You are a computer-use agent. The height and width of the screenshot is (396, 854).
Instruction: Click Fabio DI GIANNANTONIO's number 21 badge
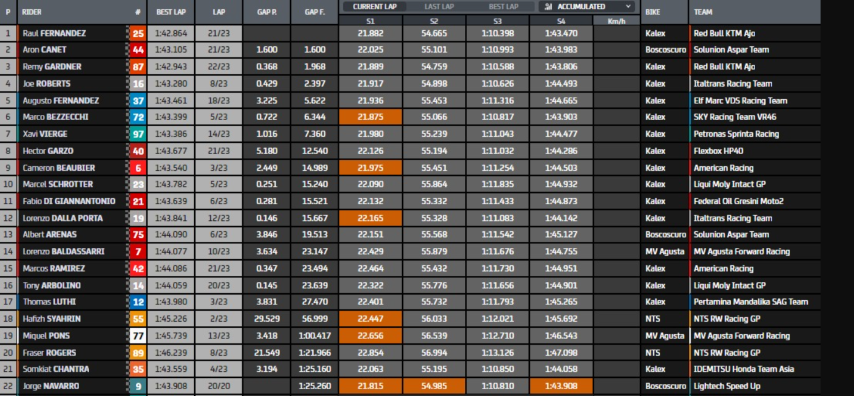tap(138, 202)
